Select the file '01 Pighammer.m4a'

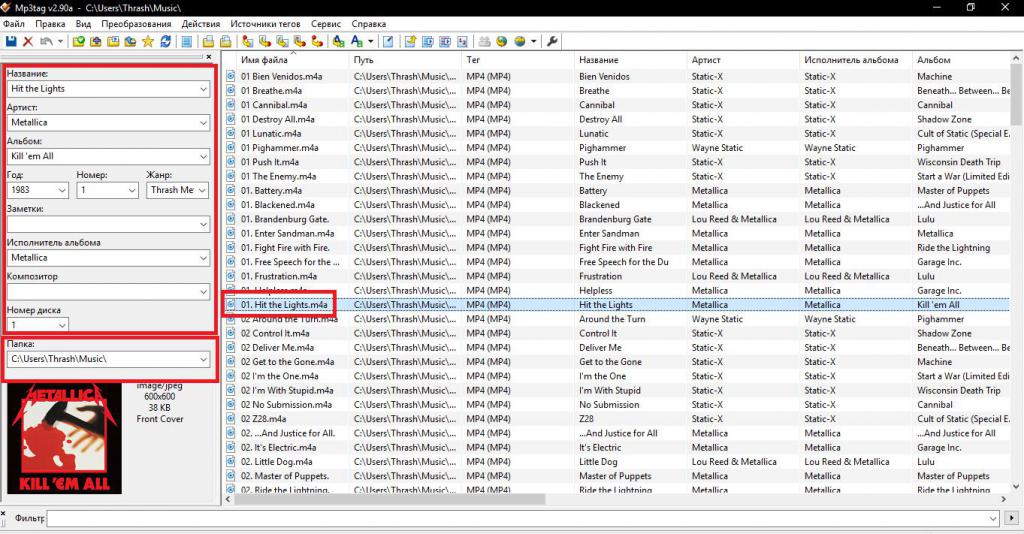[280, 148]
